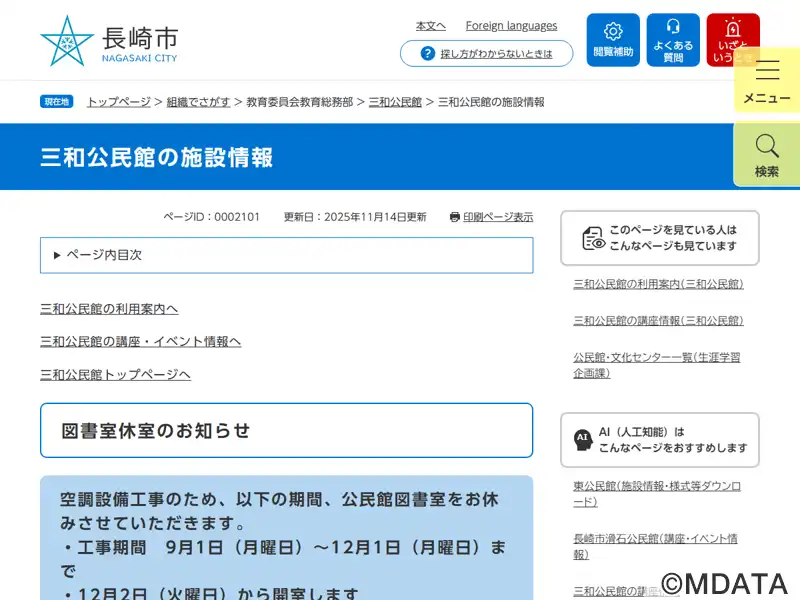
Task: Open the 閲覧補助 gear icon button
Action: pyautogui.click(x=613, y=40)
